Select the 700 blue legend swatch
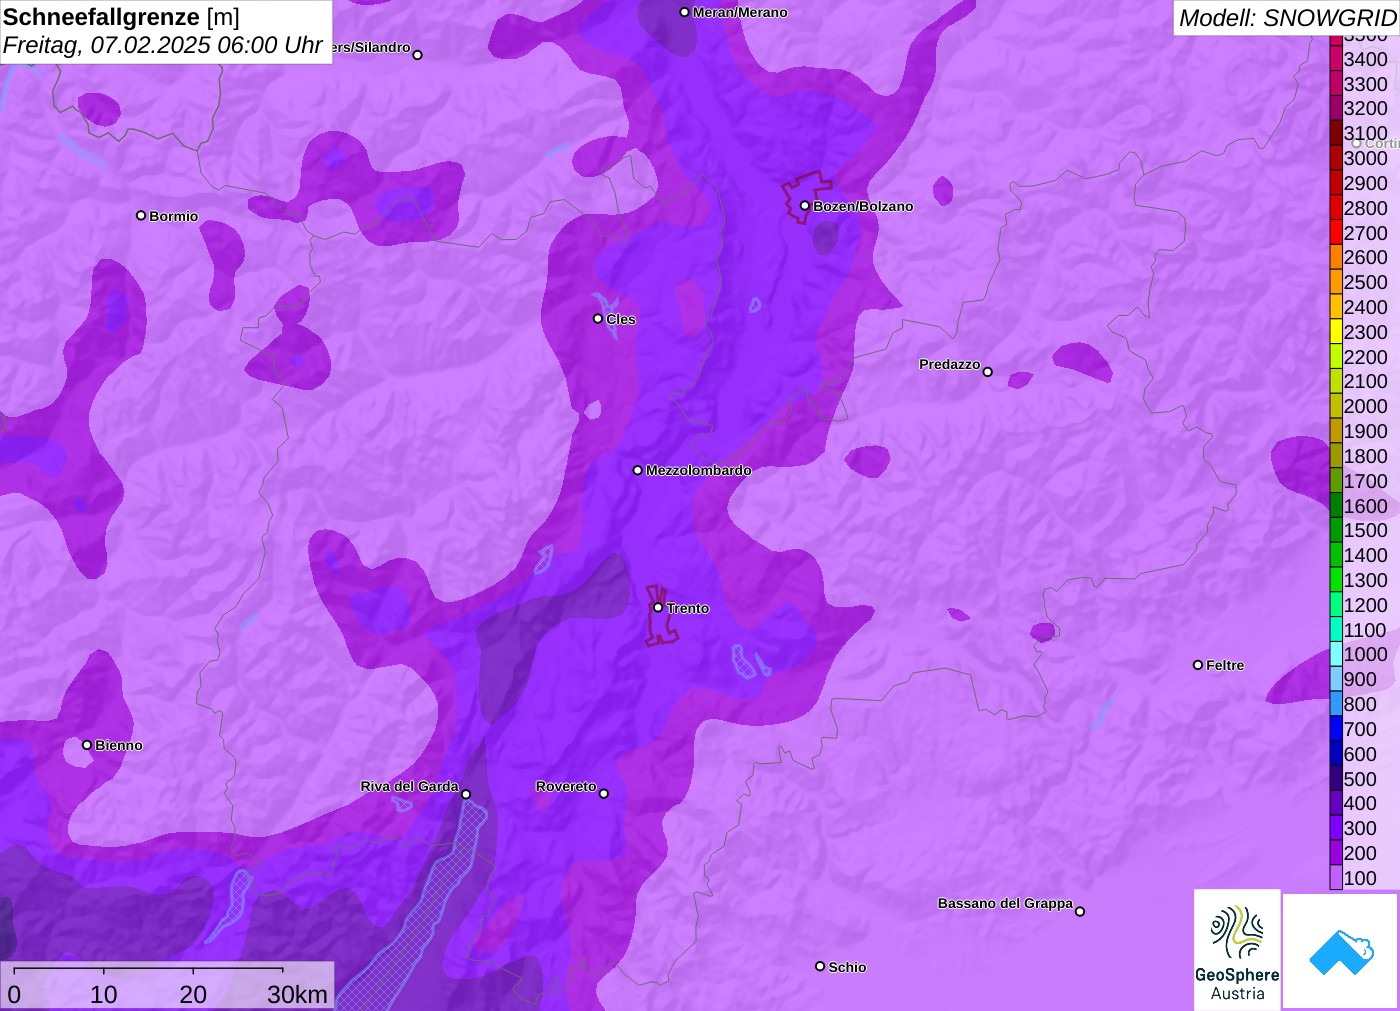Image resolution: width=1400 pixels, height=1011 pixels. point(1336,729)
